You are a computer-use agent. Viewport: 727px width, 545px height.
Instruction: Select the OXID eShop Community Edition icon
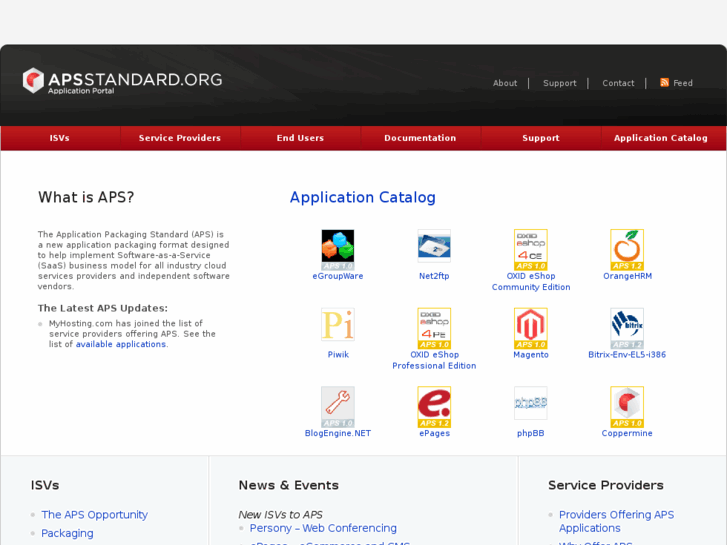pyautogui.click(x=530, y=250)
